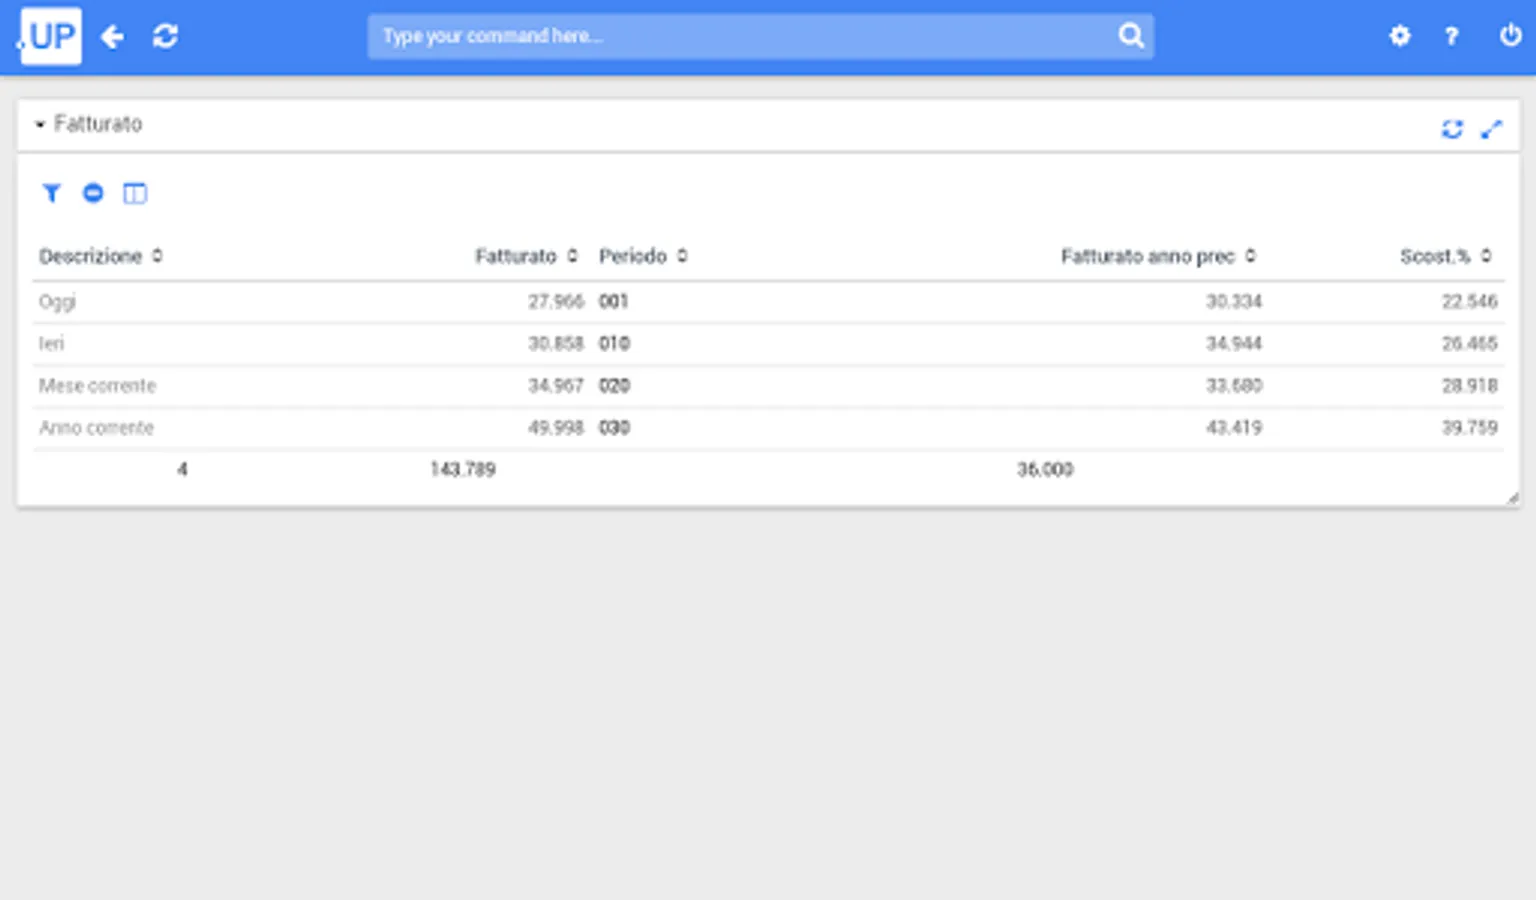Collapse the Fatturato panel arrow
The width and height of the screenshot is (1536, 900).
coord(40,125)
